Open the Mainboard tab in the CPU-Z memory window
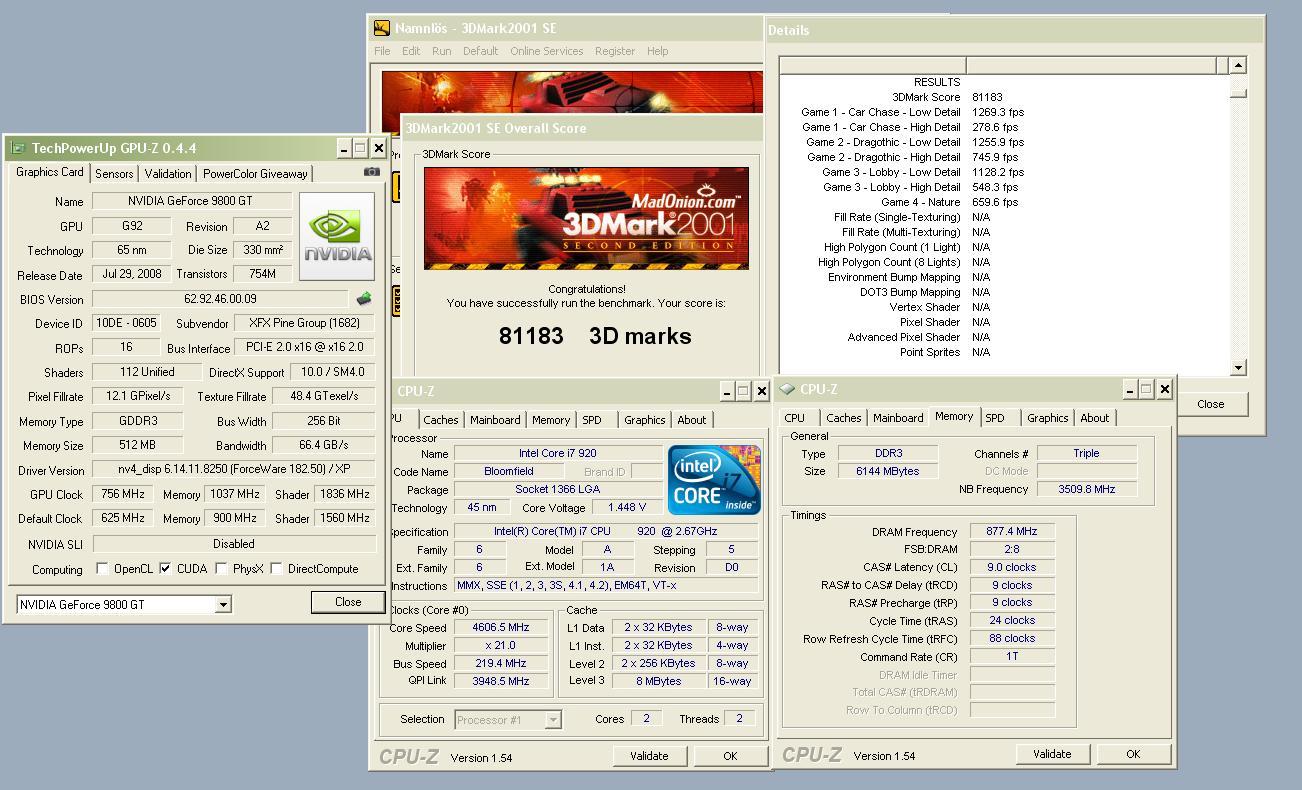1302x790 pixels. pos(898,418)
